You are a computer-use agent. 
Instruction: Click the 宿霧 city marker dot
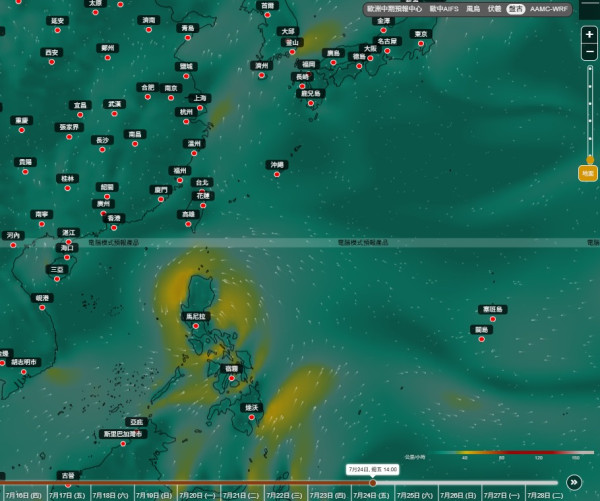pos(232,378)
